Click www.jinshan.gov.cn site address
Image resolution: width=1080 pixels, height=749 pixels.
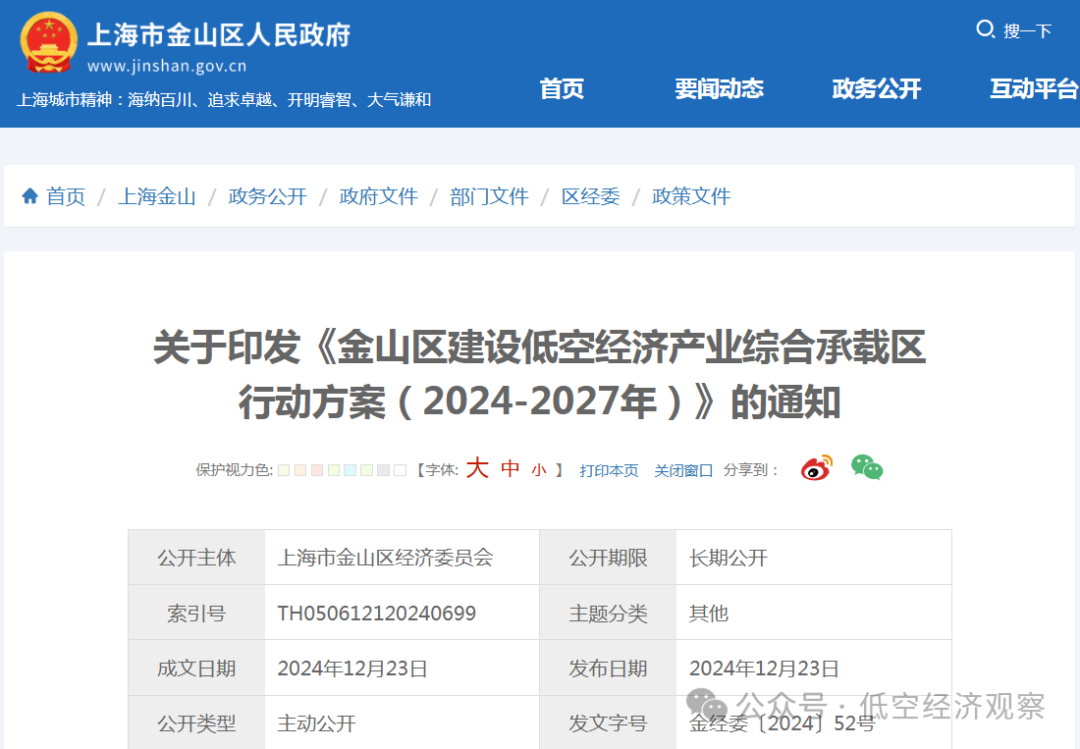click(x=167, y=66)
